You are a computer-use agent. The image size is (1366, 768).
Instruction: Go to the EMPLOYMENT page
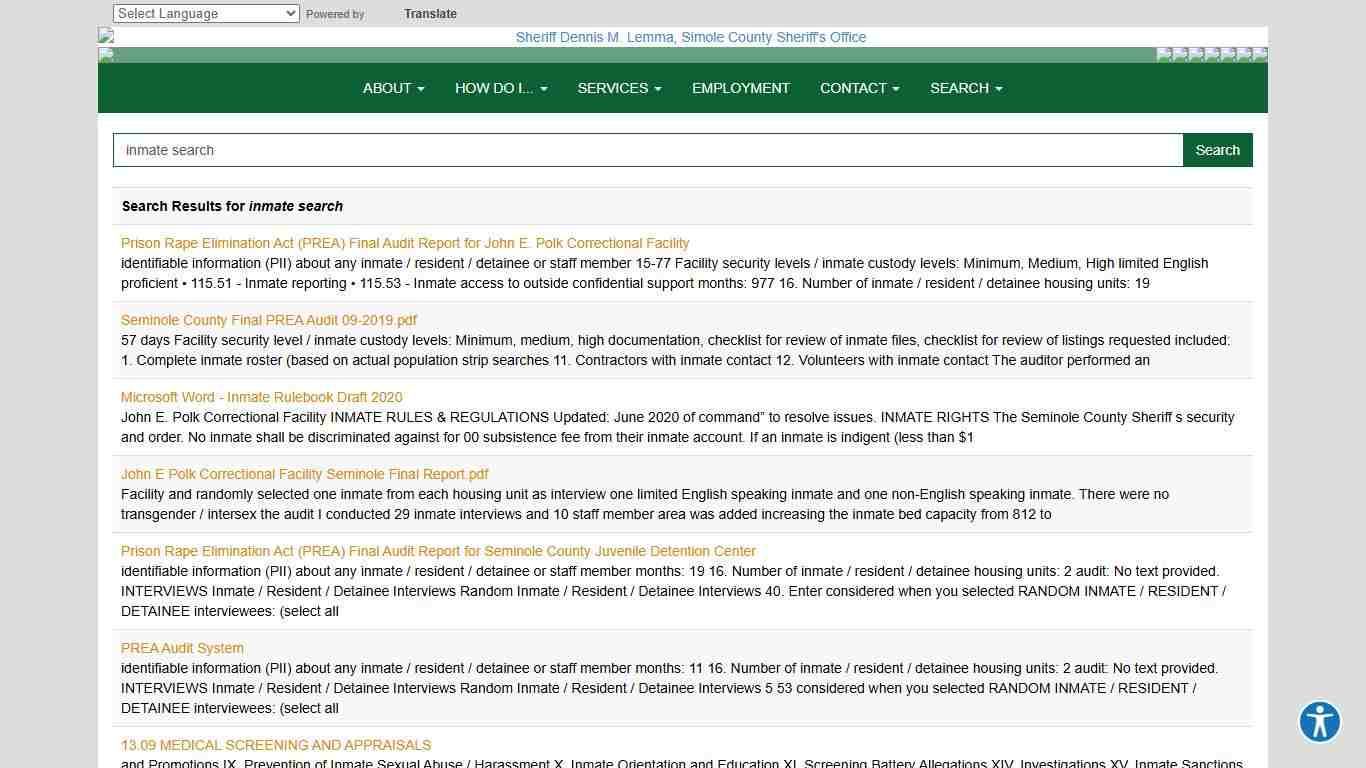point(740,88)
